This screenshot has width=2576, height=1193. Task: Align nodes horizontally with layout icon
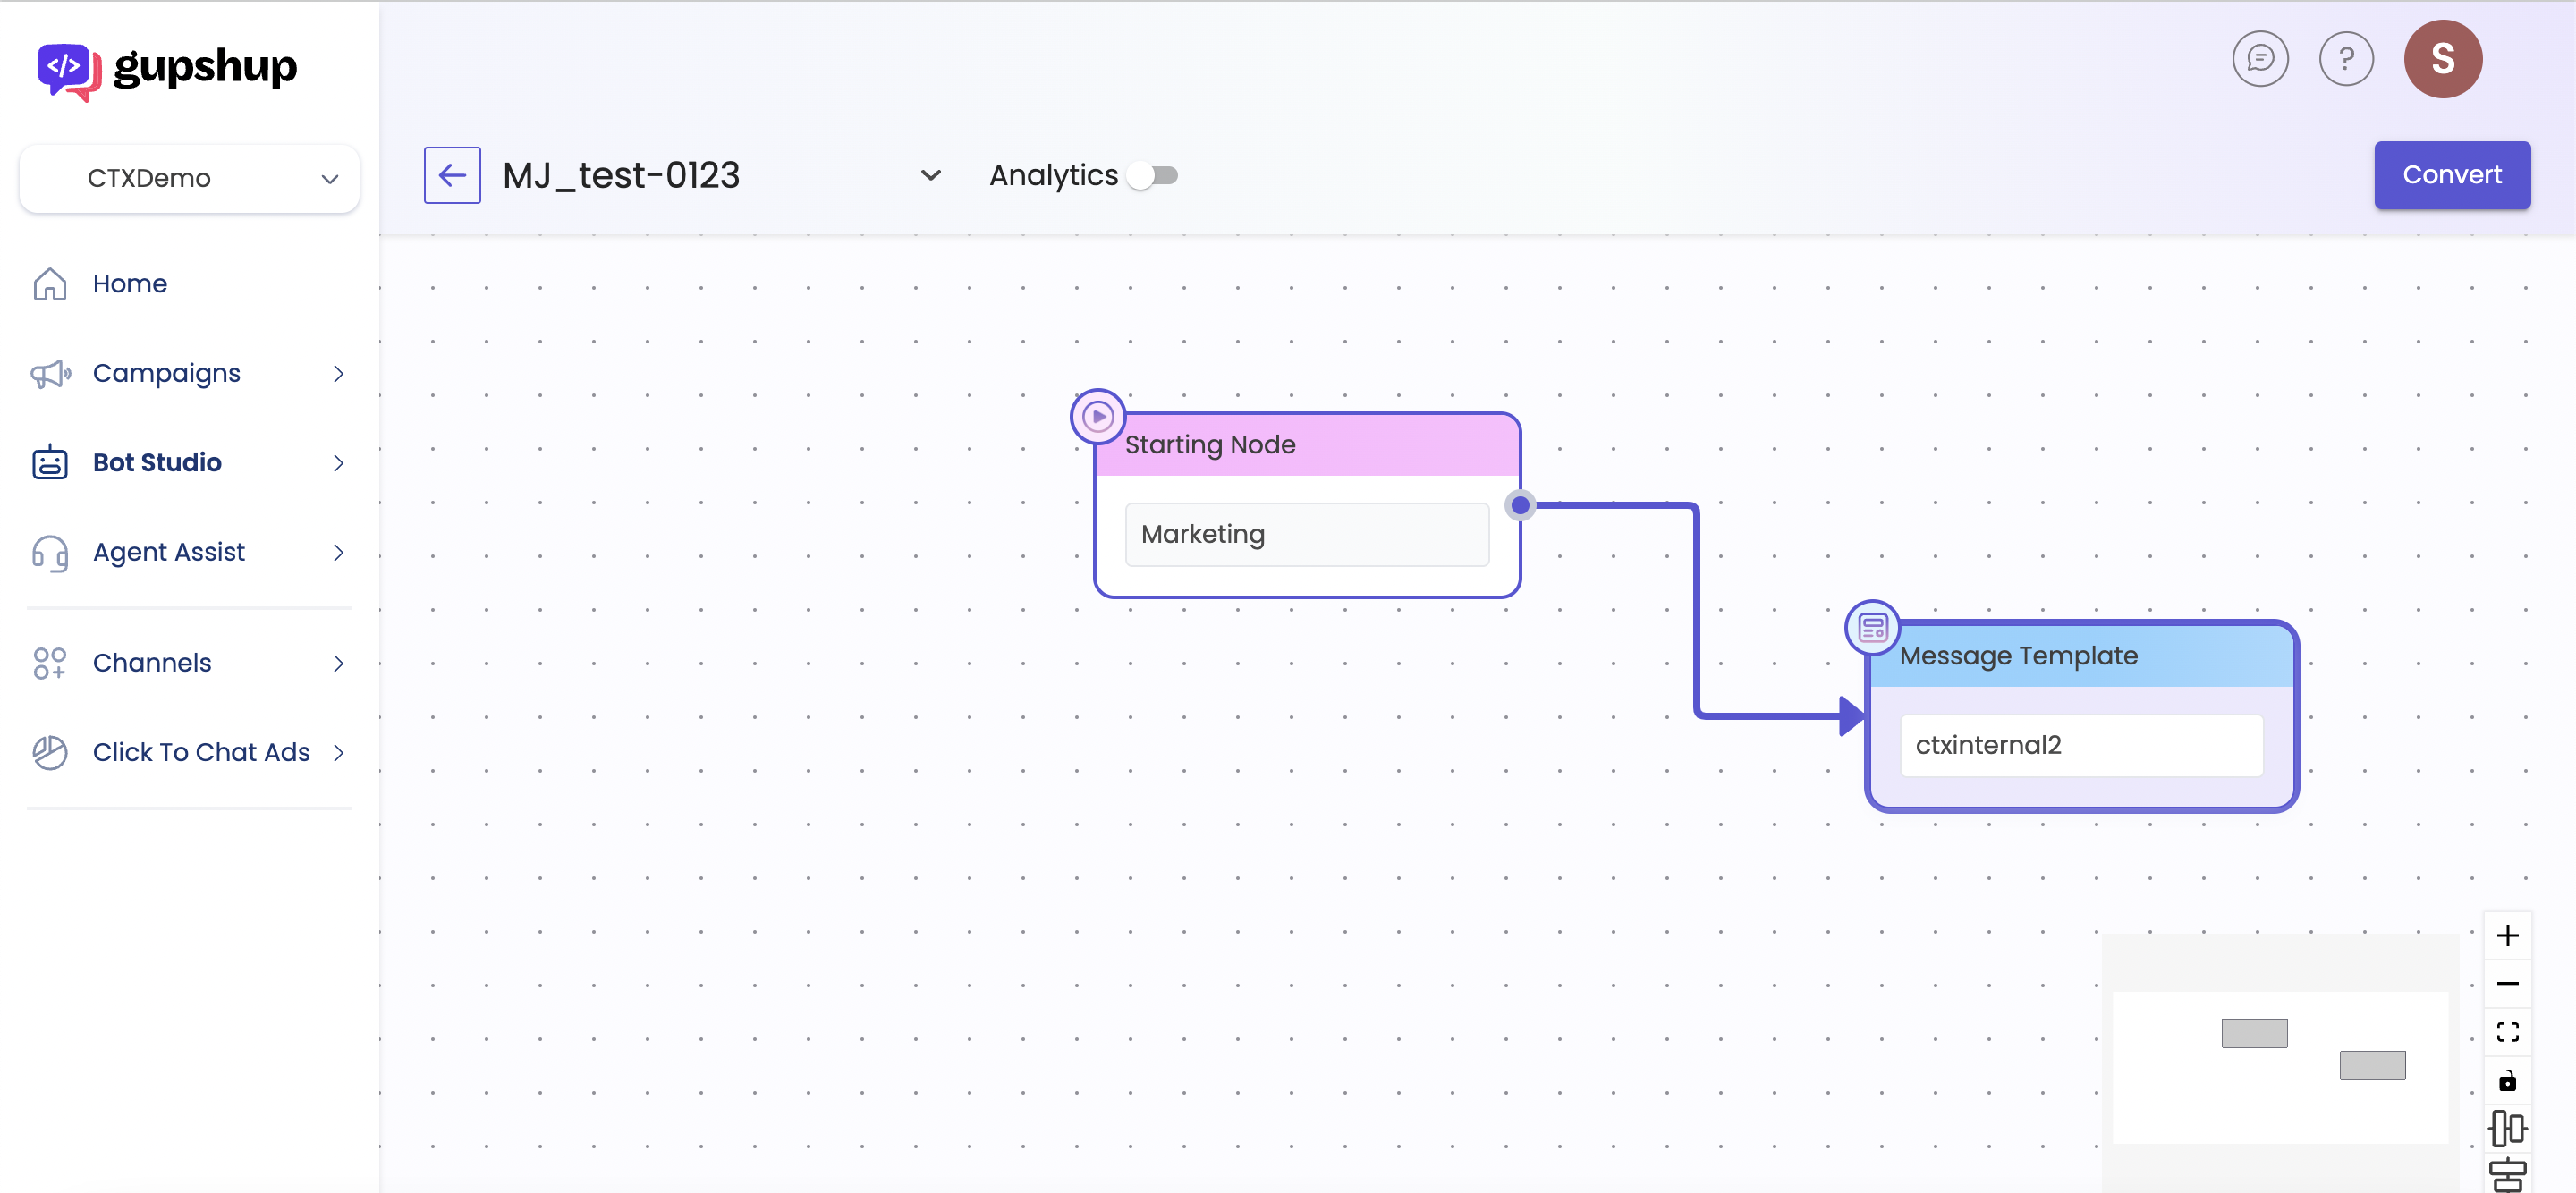(x=2506, y=1128)
